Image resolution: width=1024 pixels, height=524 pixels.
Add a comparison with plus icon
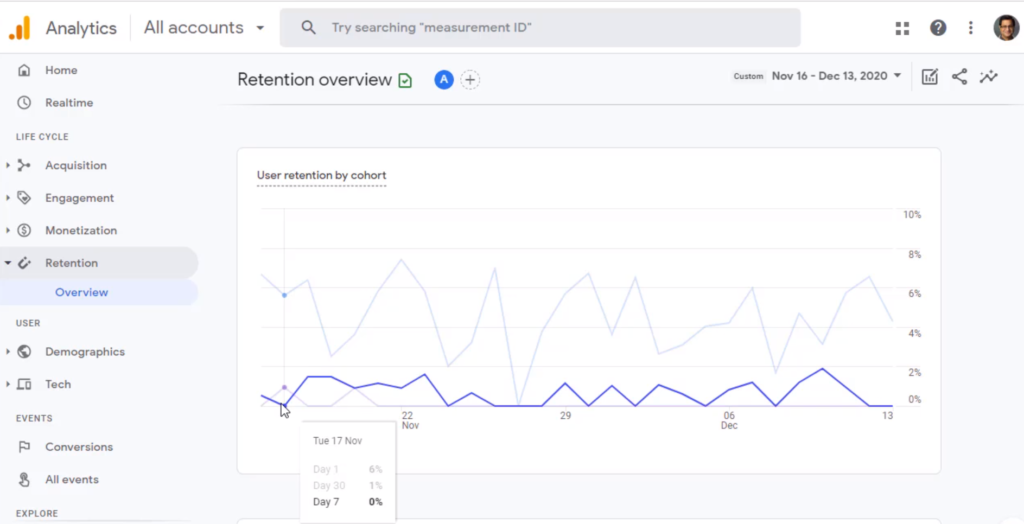tap(470, 80)
